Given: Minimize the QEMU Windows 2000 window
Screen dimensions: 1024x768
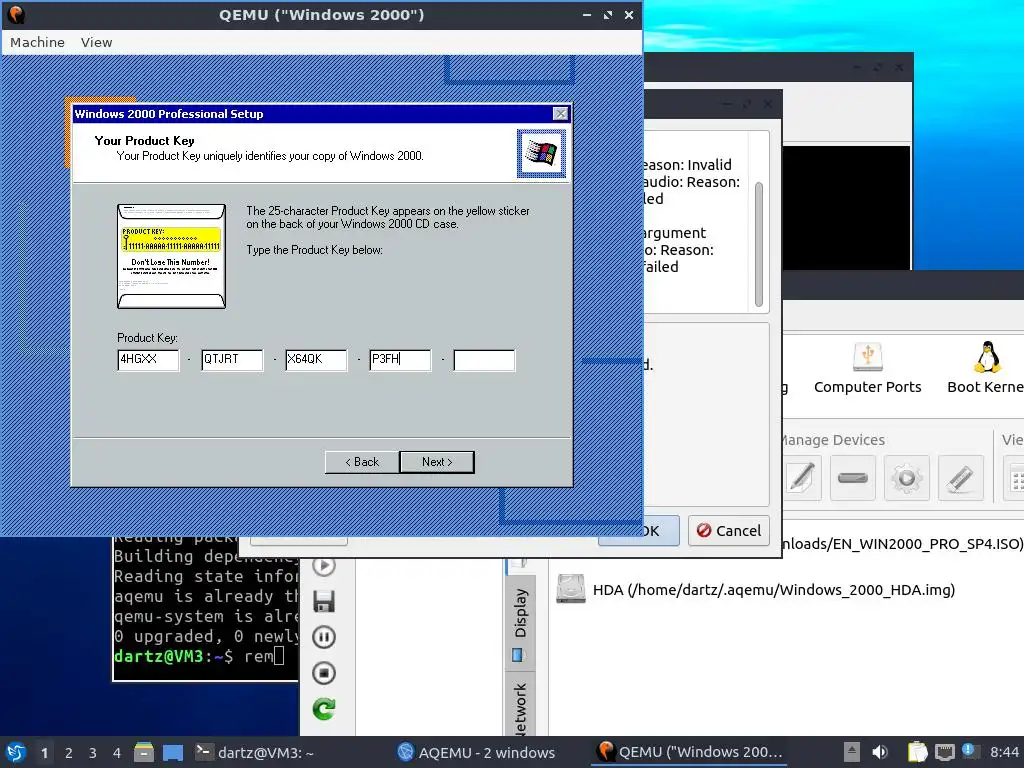Looking at the screenshot, I should (587, 14).
